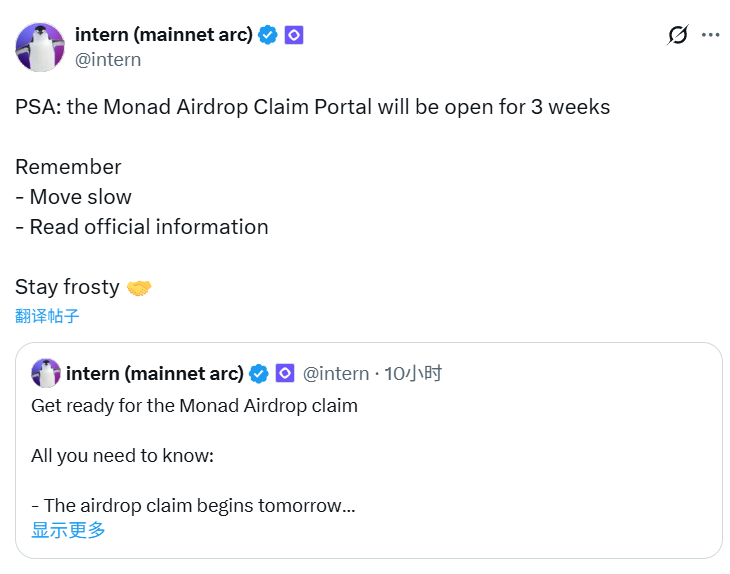
Task: Click the quoted post's purple affiliate badge
Action: tap(284, 374)
